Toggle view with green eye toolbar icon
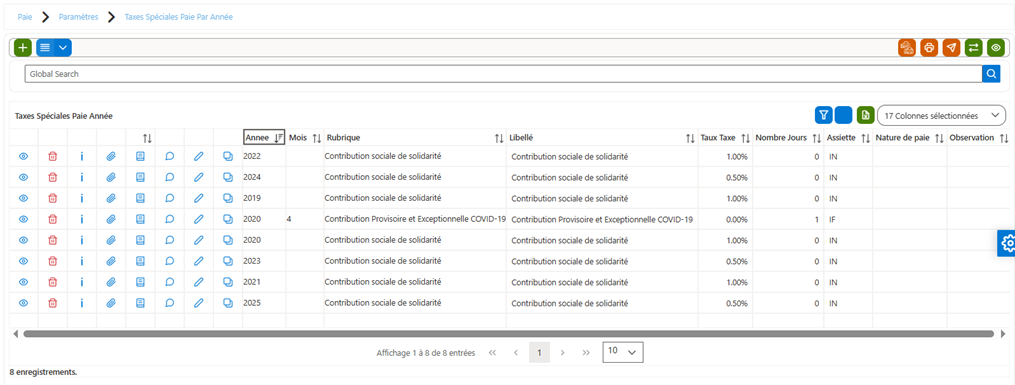This screenshot has height=385, width=1015. [995, 47]
